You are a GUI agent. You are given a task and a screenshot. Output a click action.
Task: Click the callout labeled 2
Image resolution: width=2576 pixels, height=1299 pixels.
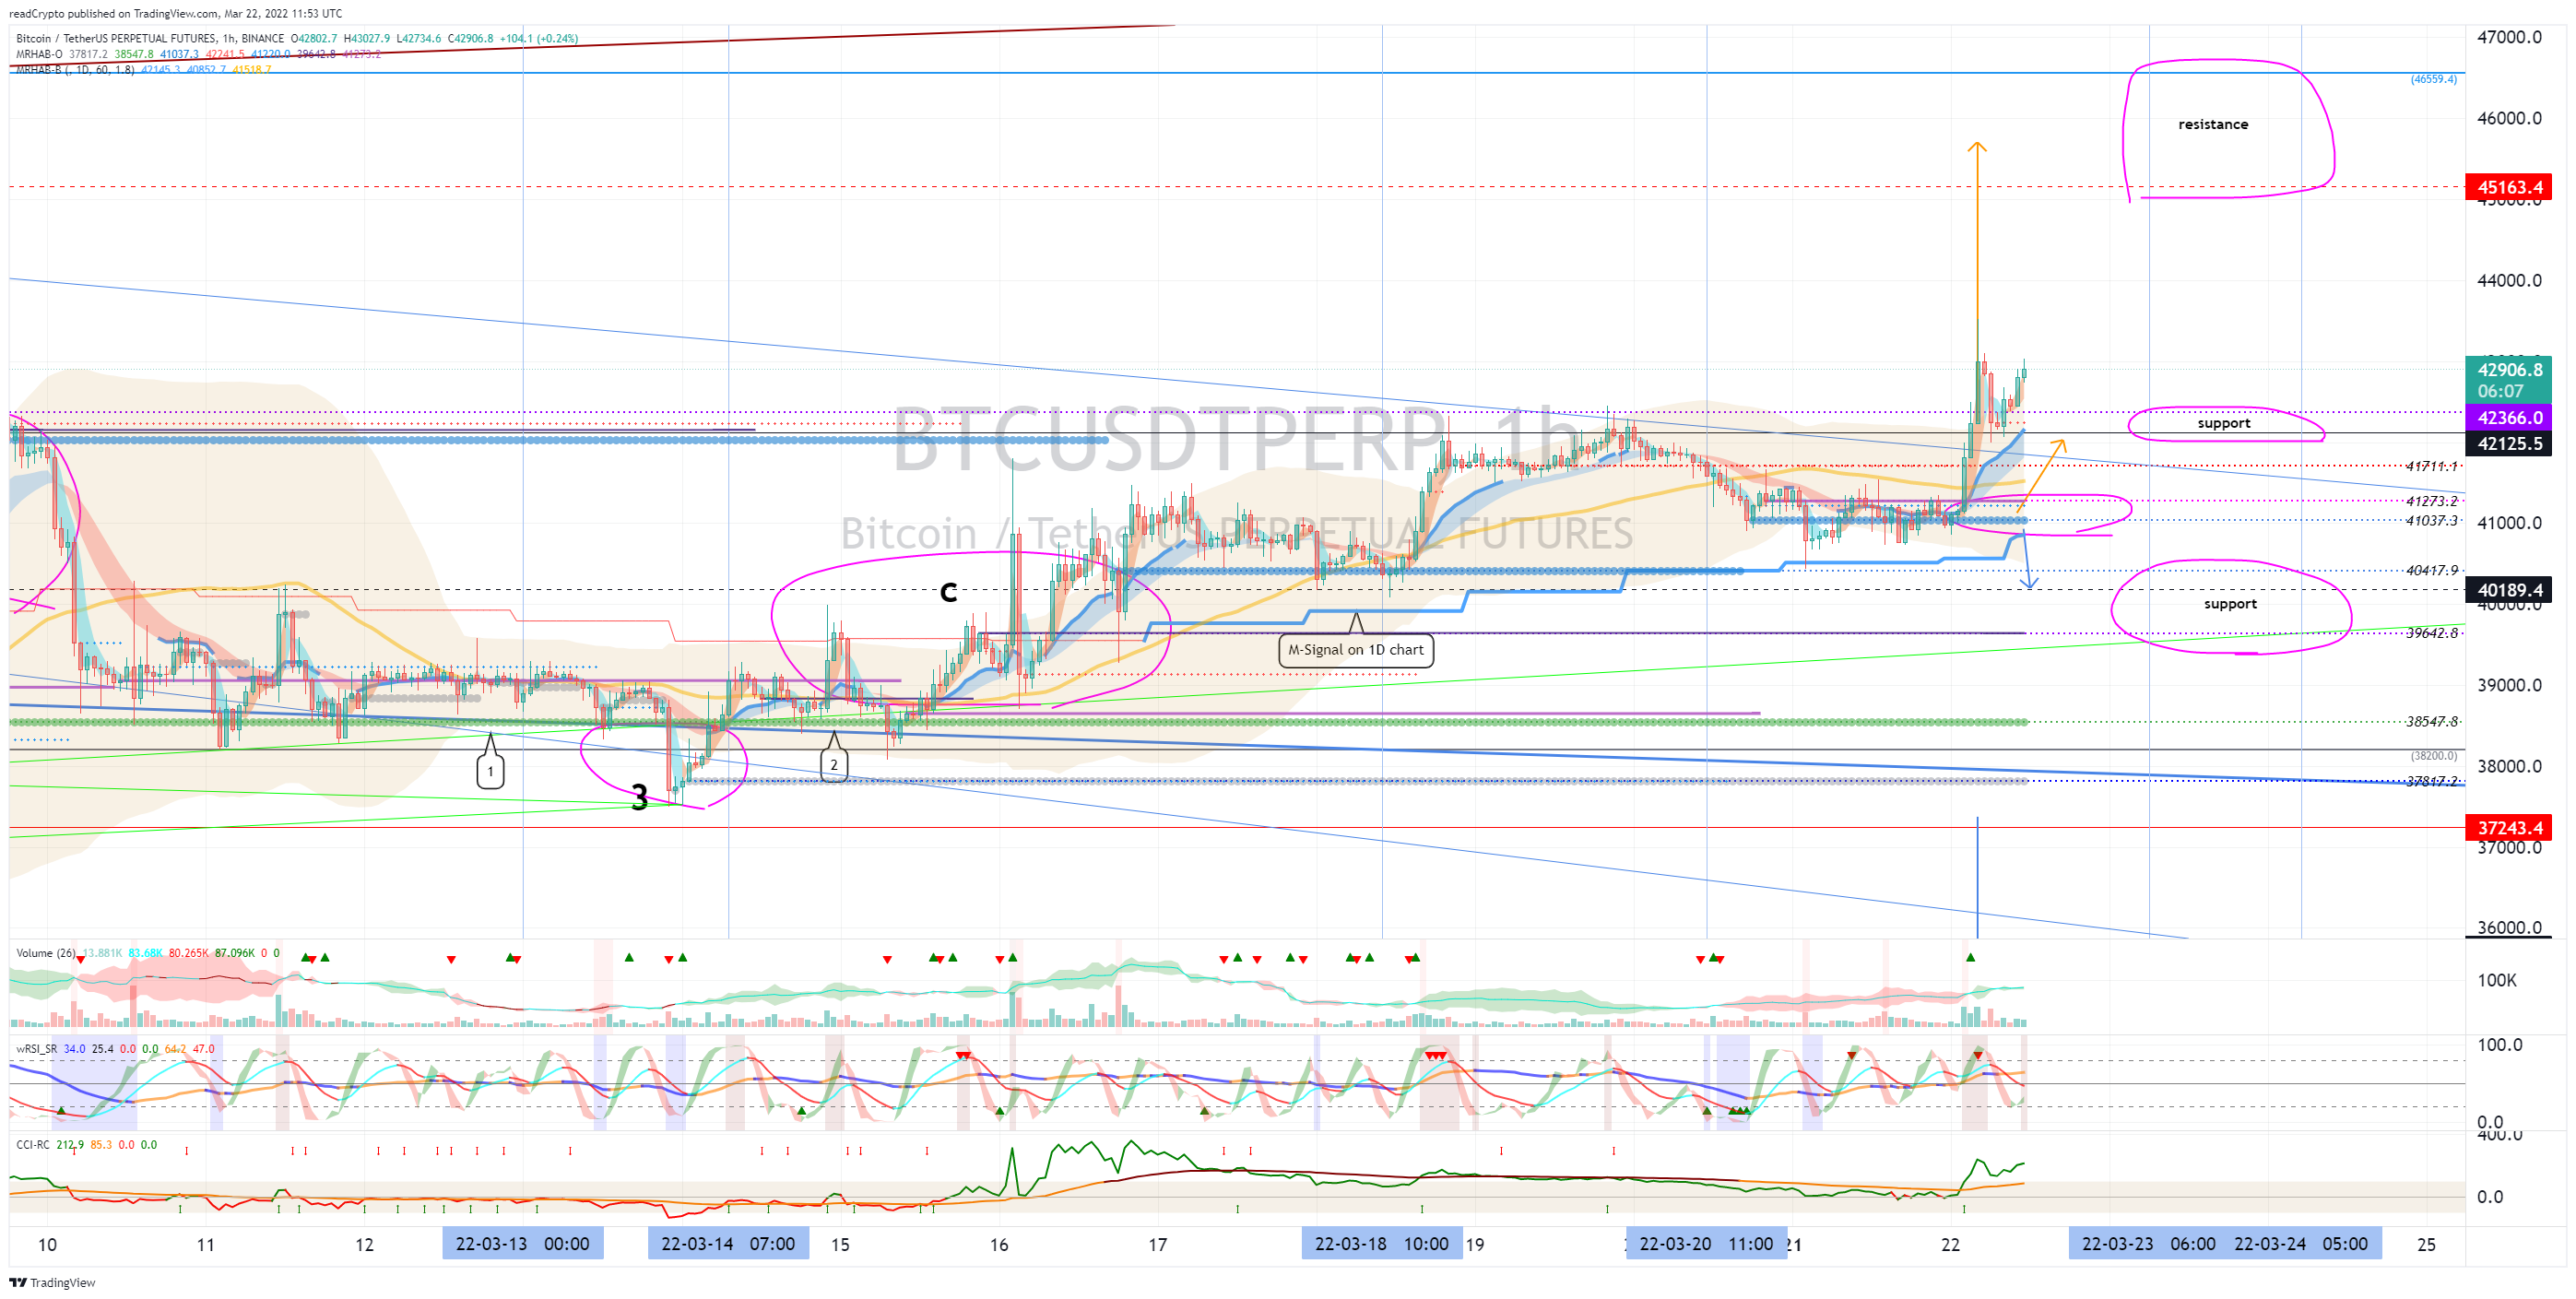tap(834, 765)
